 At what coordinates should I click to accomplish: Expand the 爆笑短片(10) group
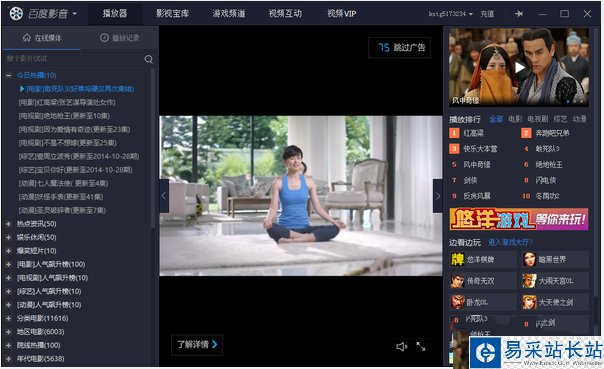8,251
